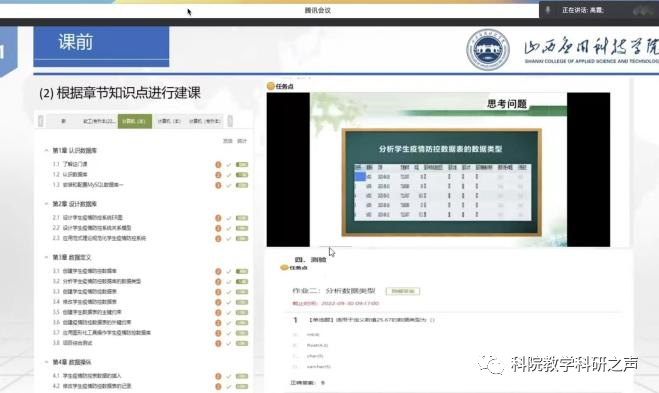Click the microphone icon beside the speaking indicator
Screen dimensions: 659x393
(548, 10)
